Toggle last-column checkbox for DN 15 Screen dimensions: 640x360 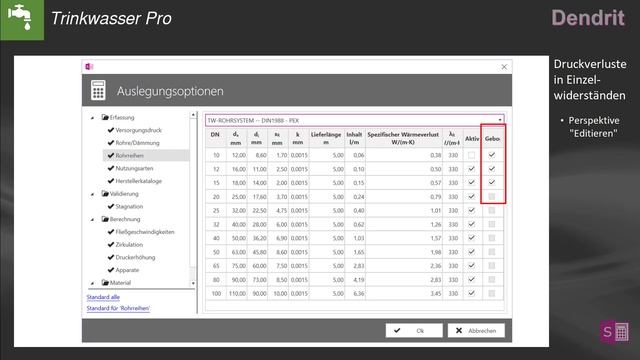tap(492, 182)
